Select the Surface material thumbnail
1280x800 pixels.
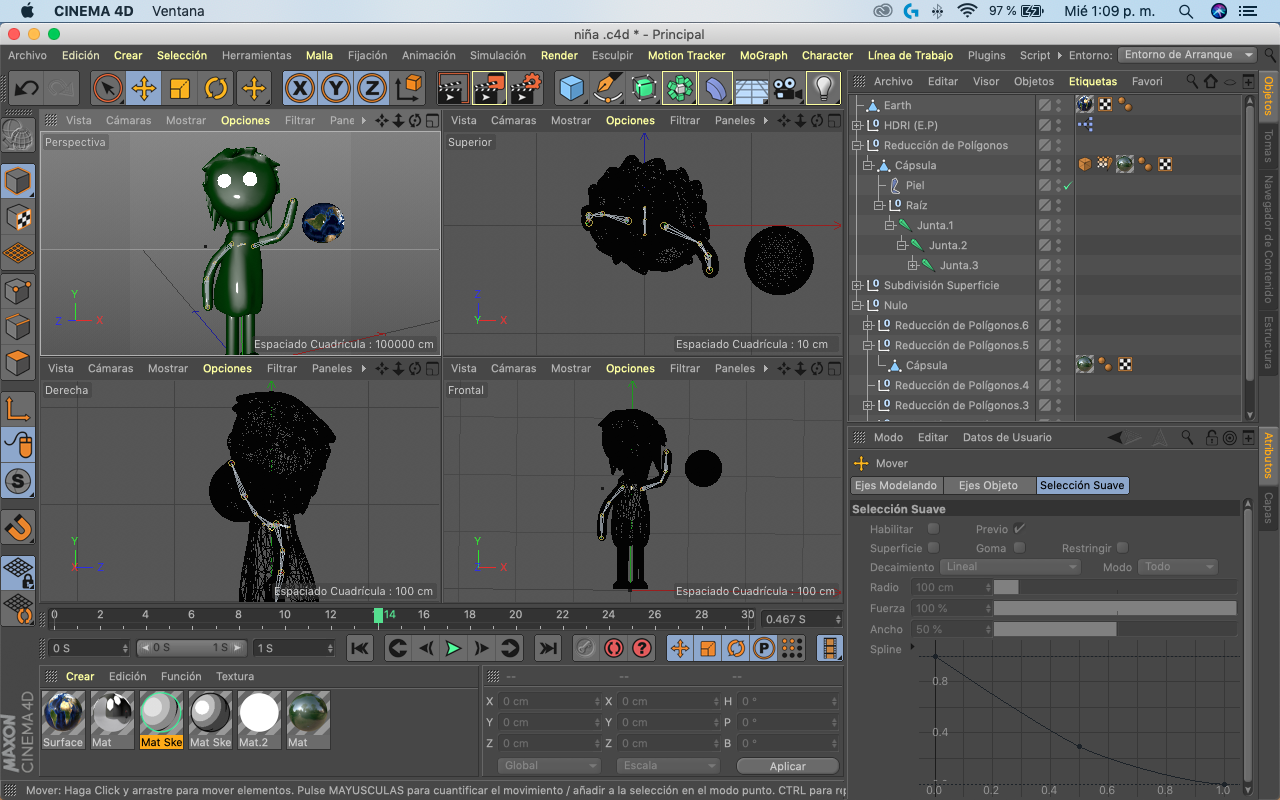pos(63,714)
